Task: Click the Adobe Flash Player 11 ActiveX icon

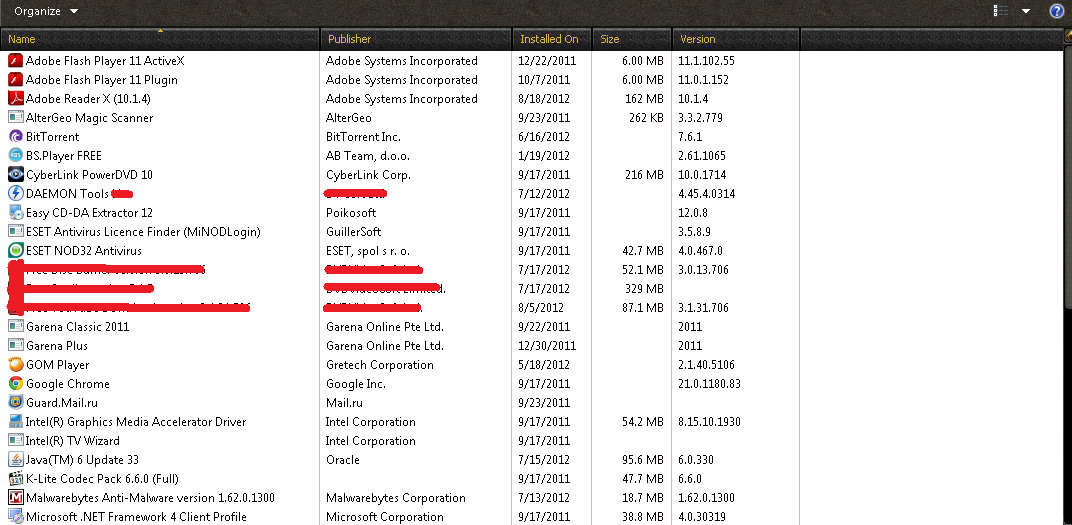Action: pyautogui.click(x=15, y=60)
